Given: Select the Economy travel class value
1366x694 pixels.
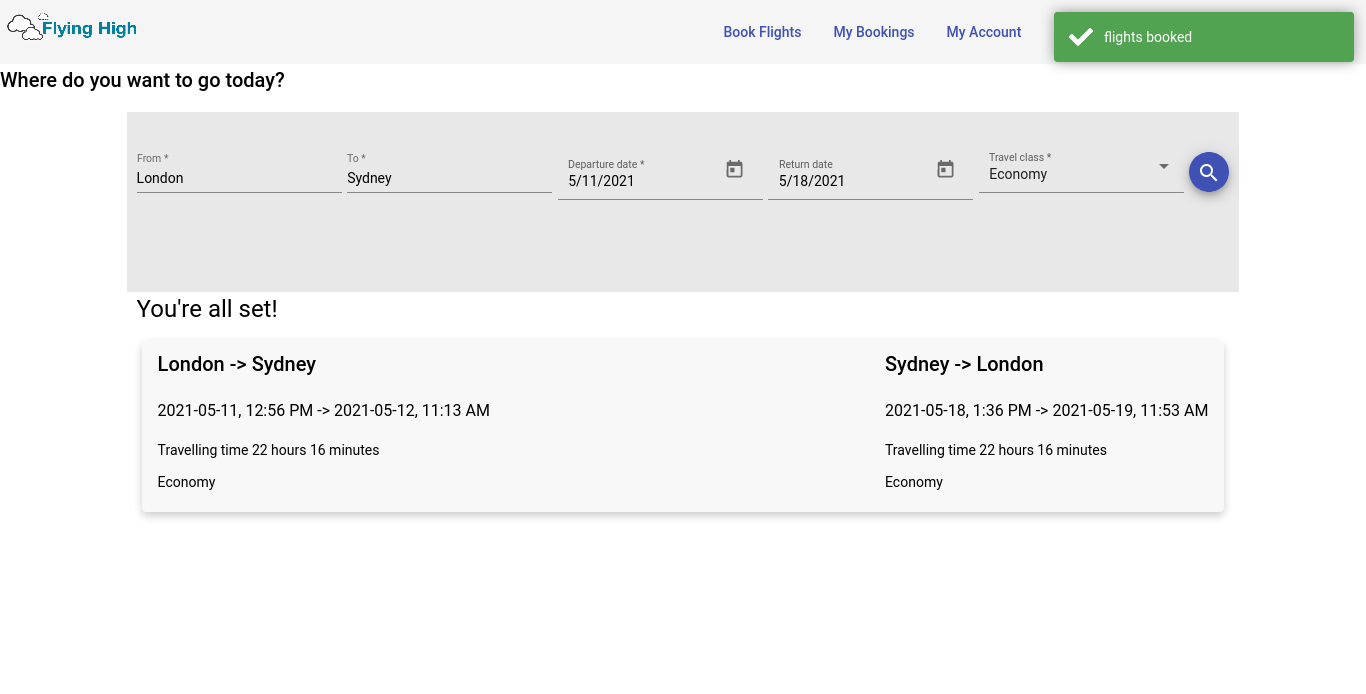Looking at the screenshot, I should click(x=1018, y=174).
